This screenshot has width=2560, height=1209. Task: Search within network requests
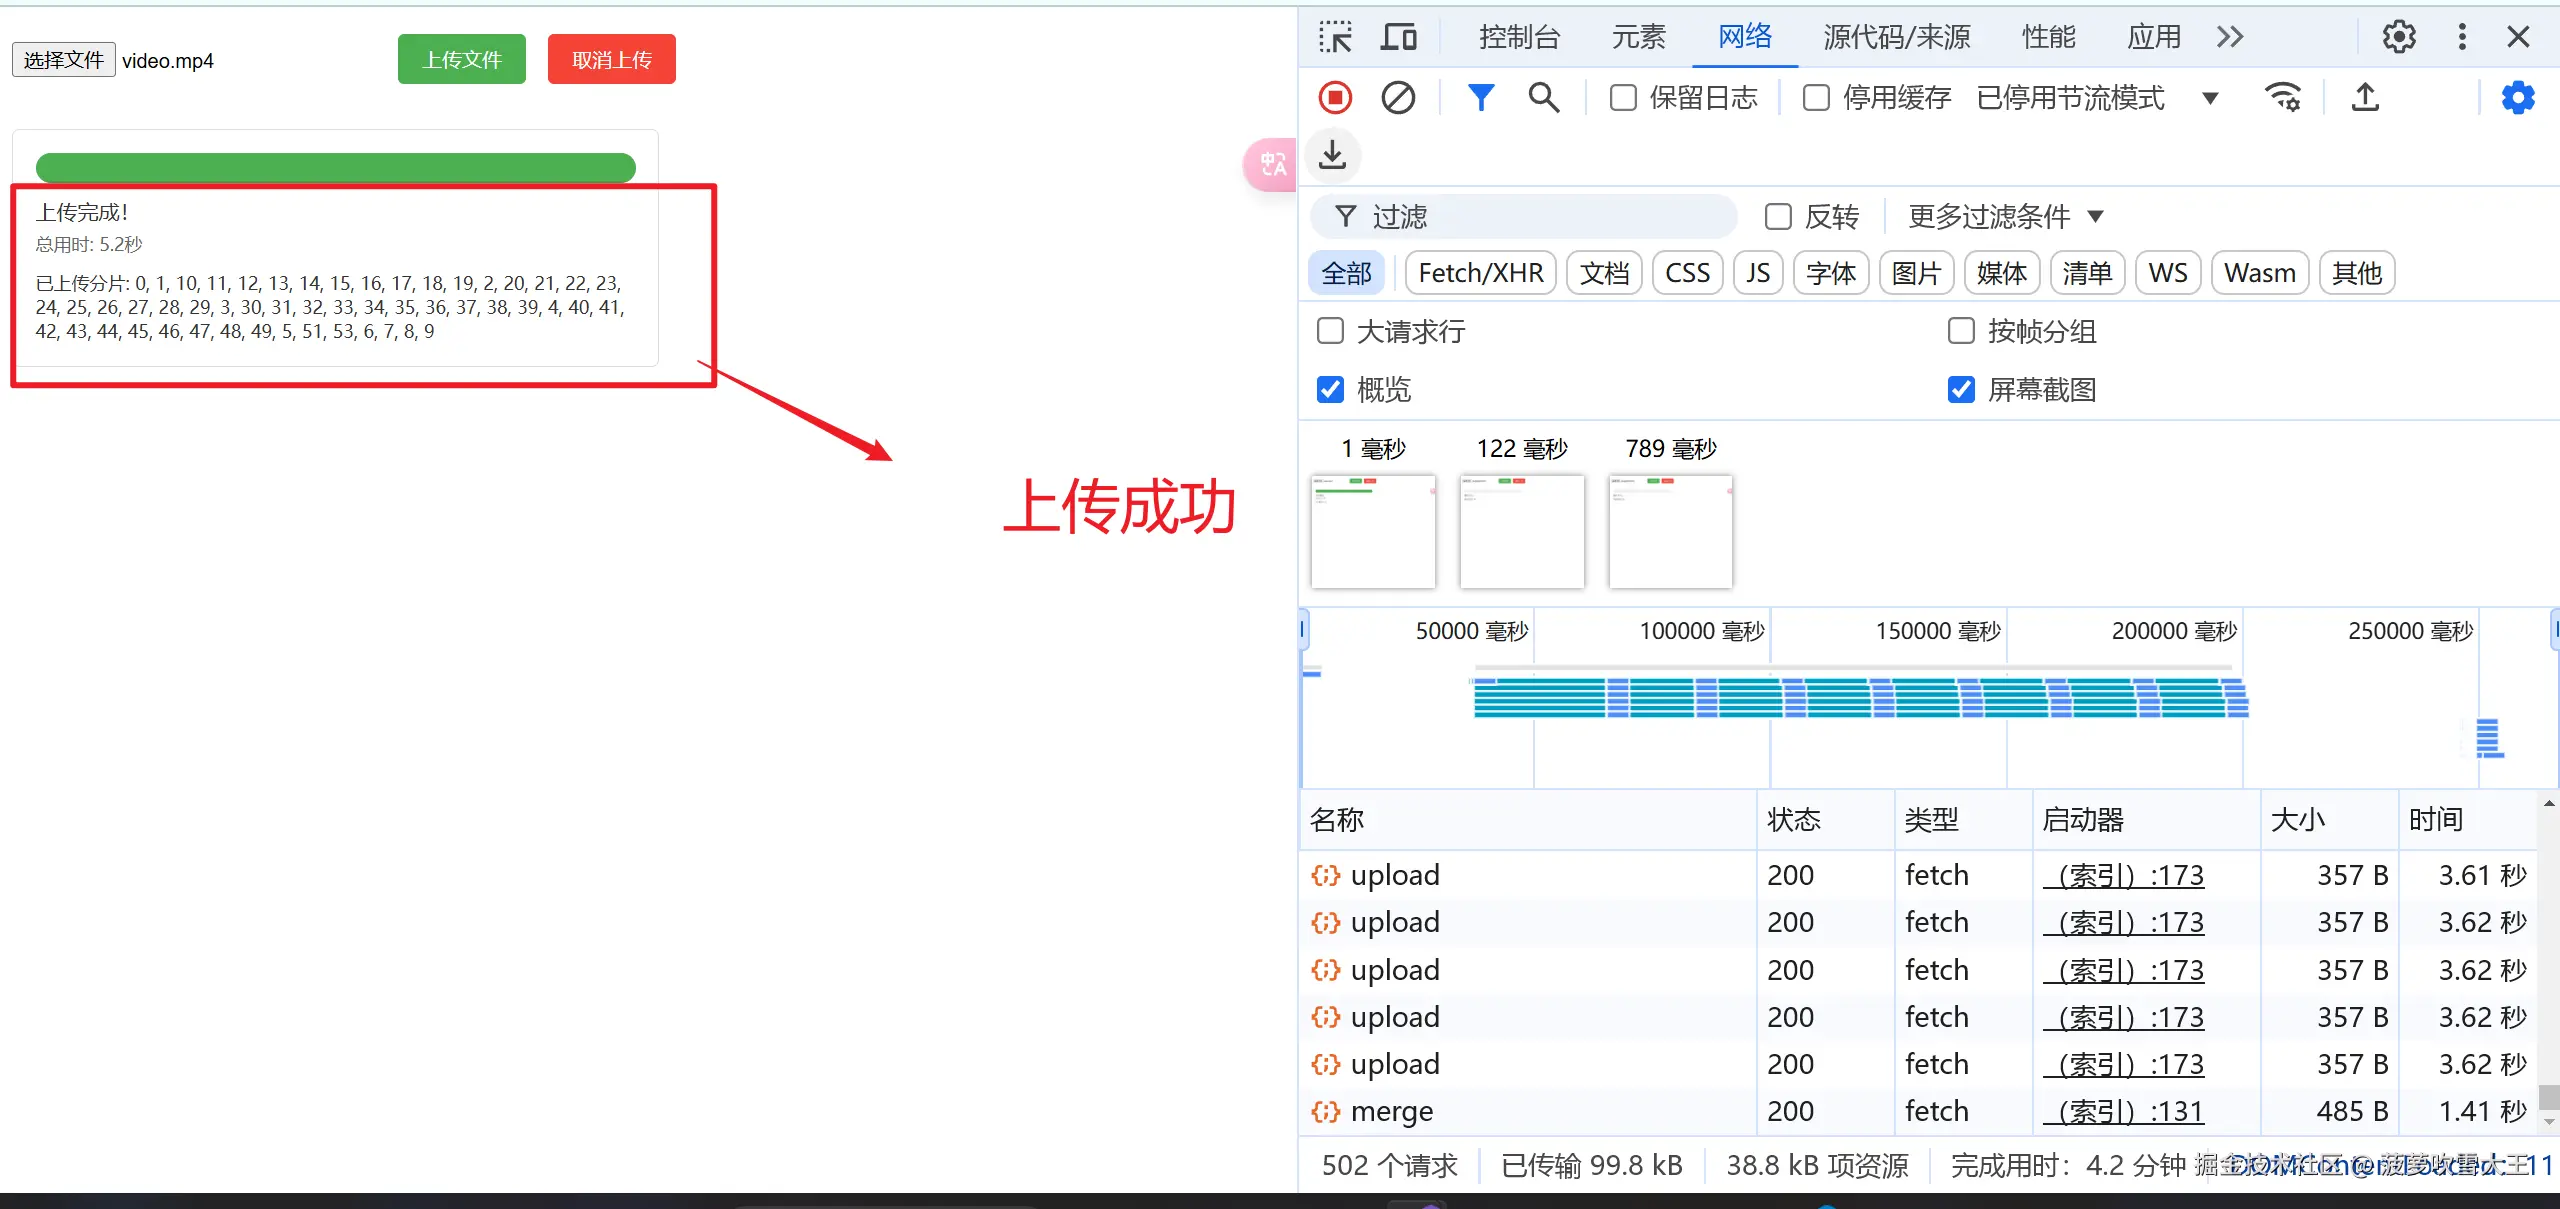(x=1543, y=97)
